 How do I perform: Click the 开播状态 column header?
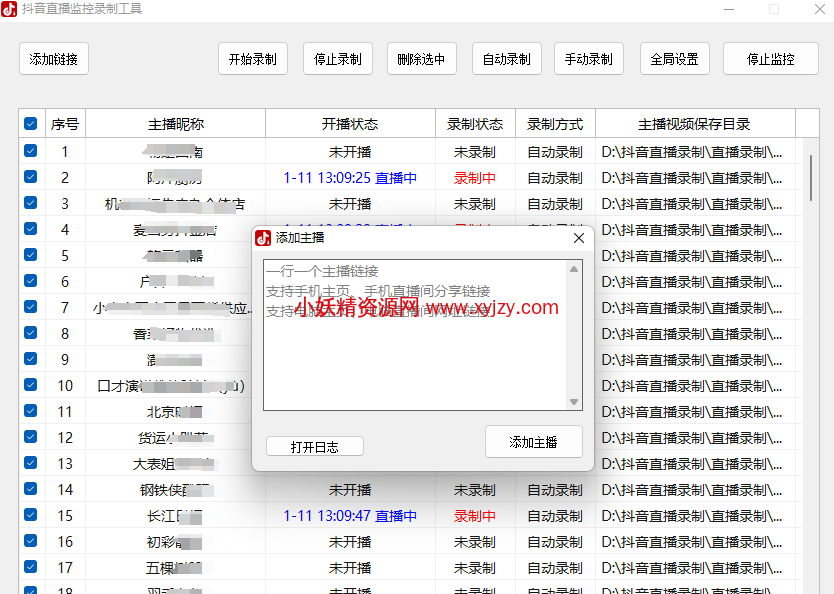click(350, 124)
